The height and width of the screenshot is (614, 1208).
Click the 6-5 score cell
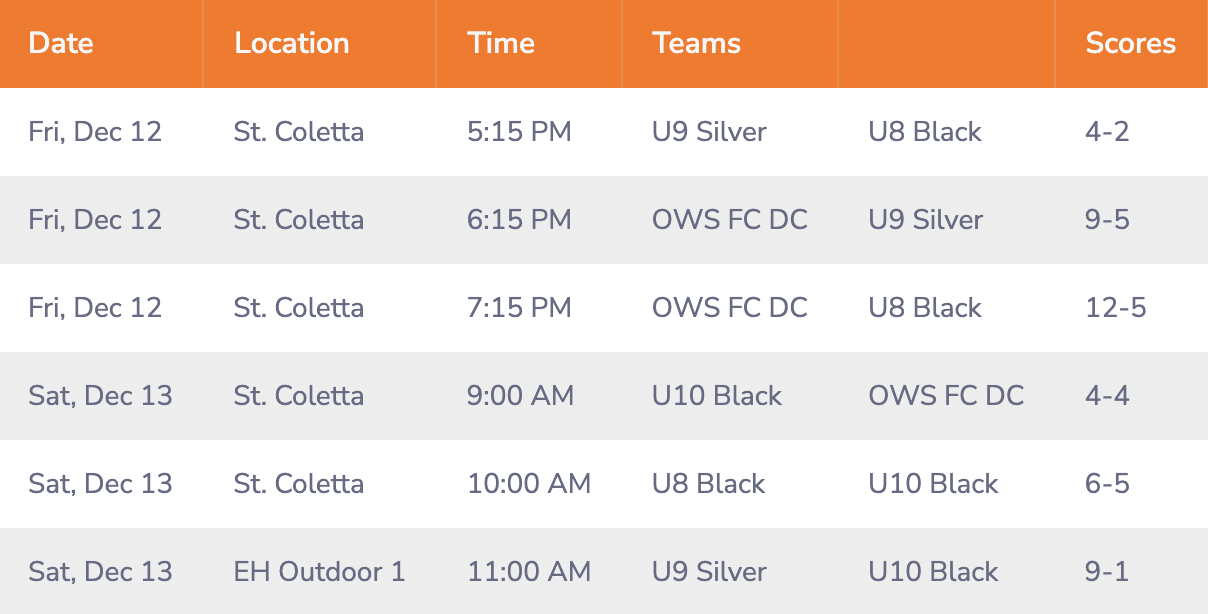pyautogui.click(x=1107, y=484)
